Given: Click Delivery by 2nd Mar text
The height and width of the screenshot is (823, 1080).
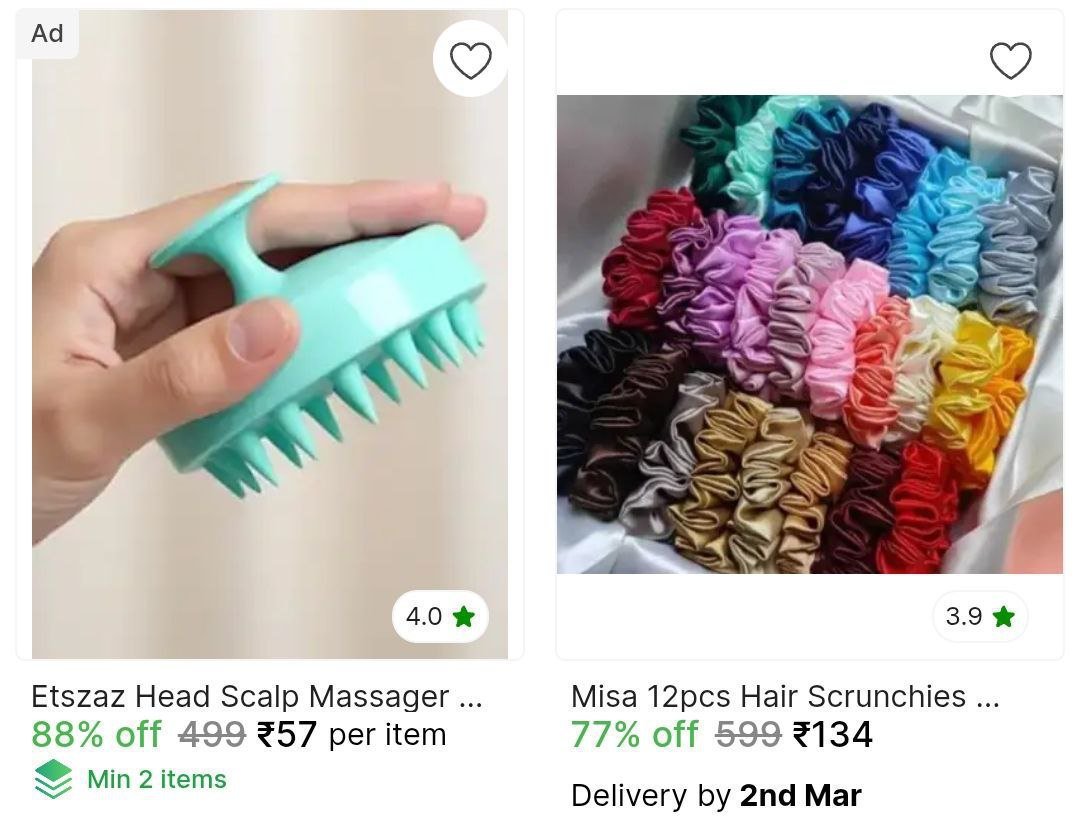Looking at the screenshot, I should [x=716, y=795].
